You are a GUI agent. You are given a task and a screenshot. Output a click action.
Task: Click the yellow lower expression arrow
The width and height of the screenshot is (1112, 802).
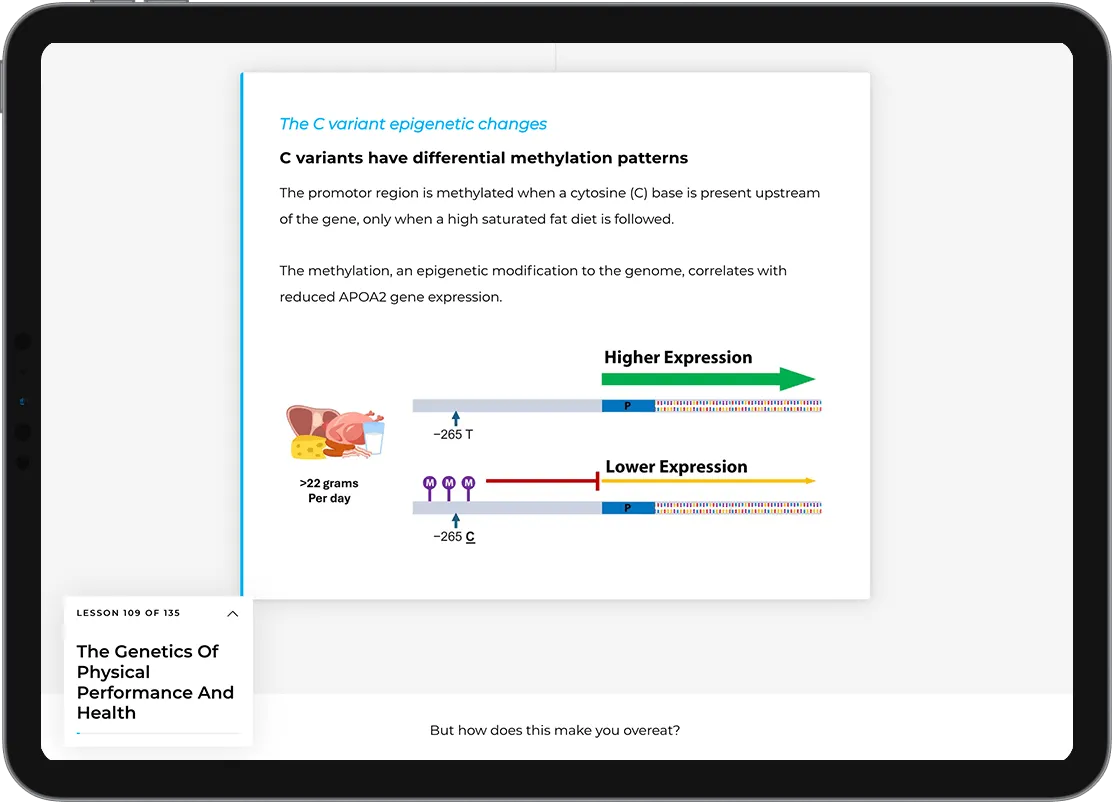pyautogui.click(x=708, y=481)
